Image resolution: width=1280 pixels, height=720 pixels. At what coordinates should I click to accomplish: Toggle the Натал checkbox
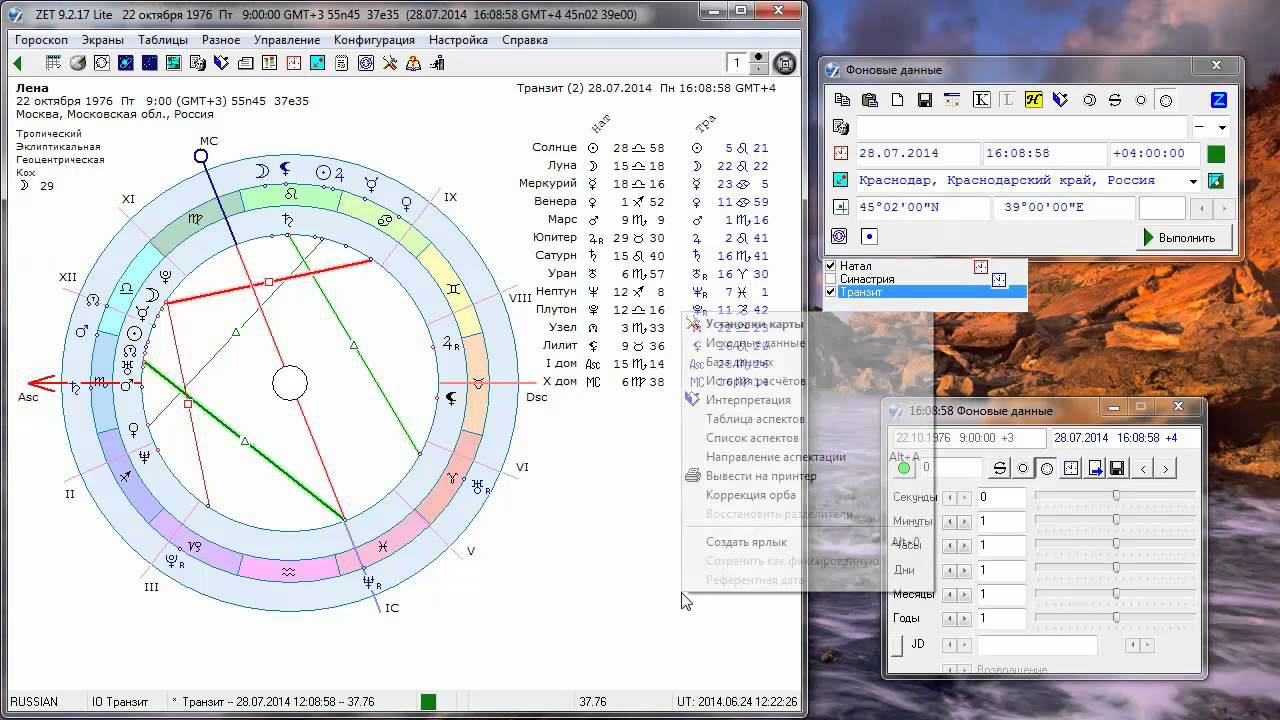(830, 266)
